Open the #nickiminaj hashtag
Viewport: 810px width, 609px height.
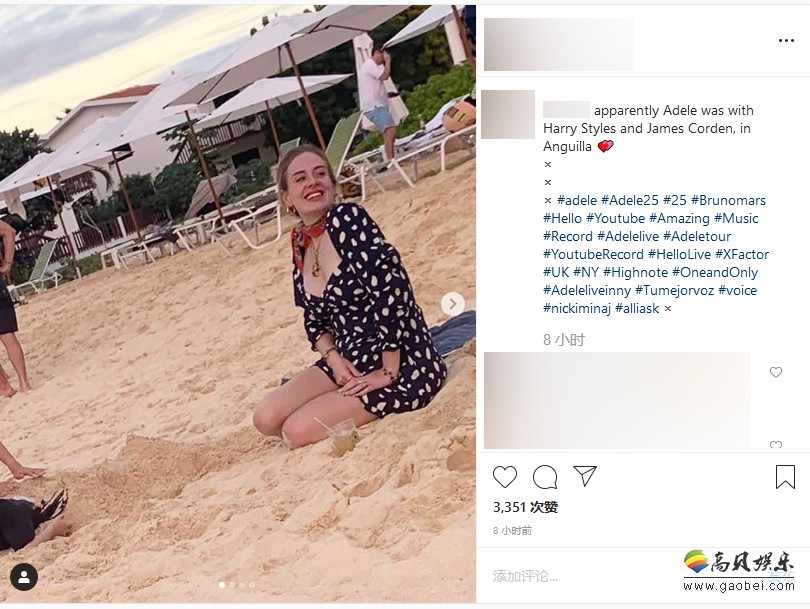[x=577, y=308]
